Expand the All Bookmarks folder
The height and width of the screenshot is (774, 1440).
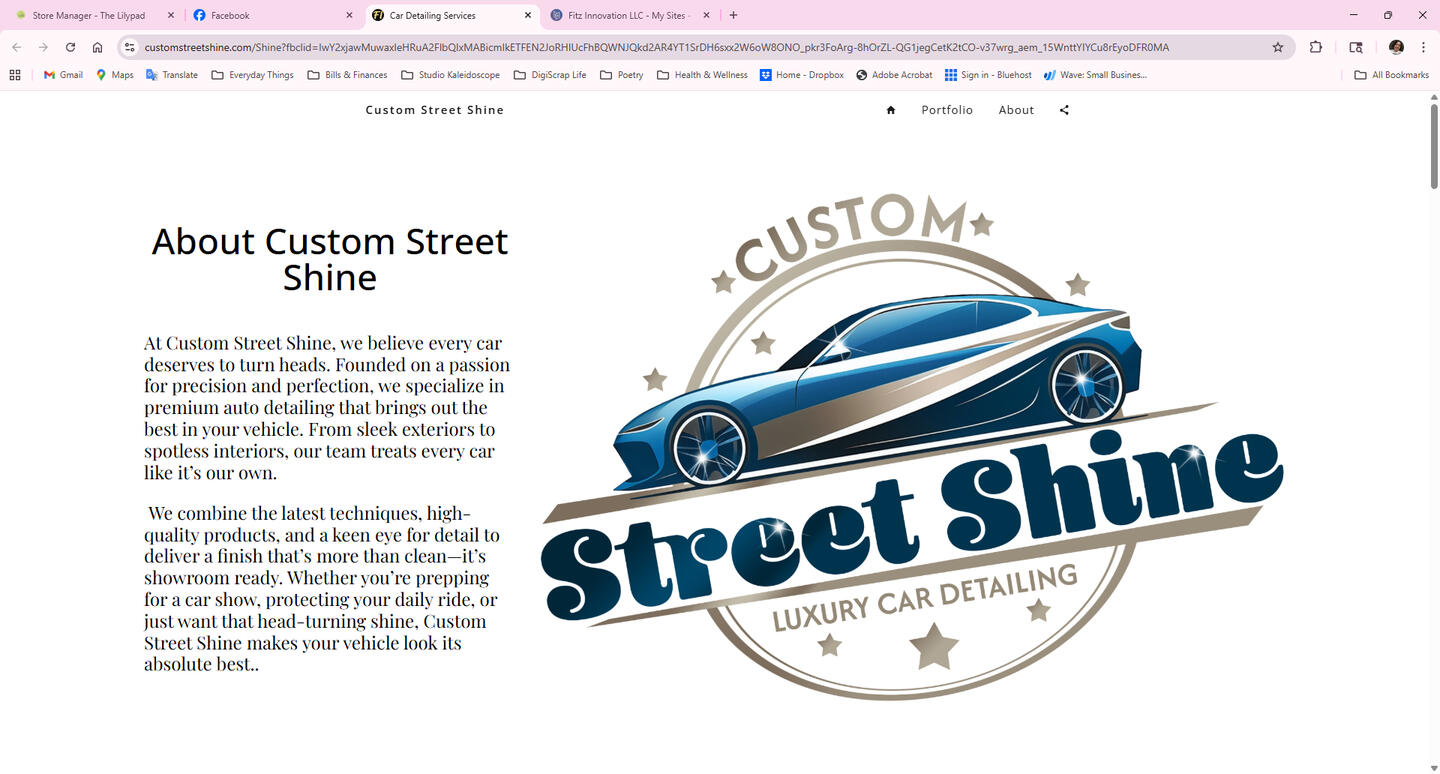tap(1391, 75)
